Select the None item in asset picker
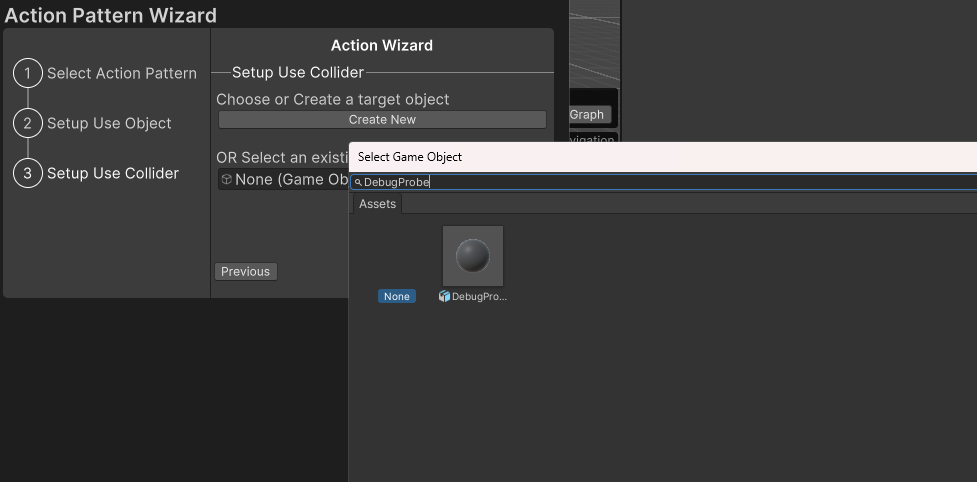The width and height of the screenshot is (977, 482). (x=397, y=297)
